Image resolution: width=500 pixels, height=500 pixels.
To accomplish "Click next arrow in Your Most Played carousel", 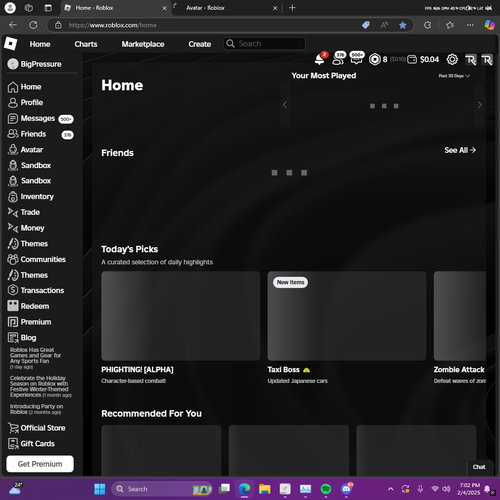I will pos(479,105).
